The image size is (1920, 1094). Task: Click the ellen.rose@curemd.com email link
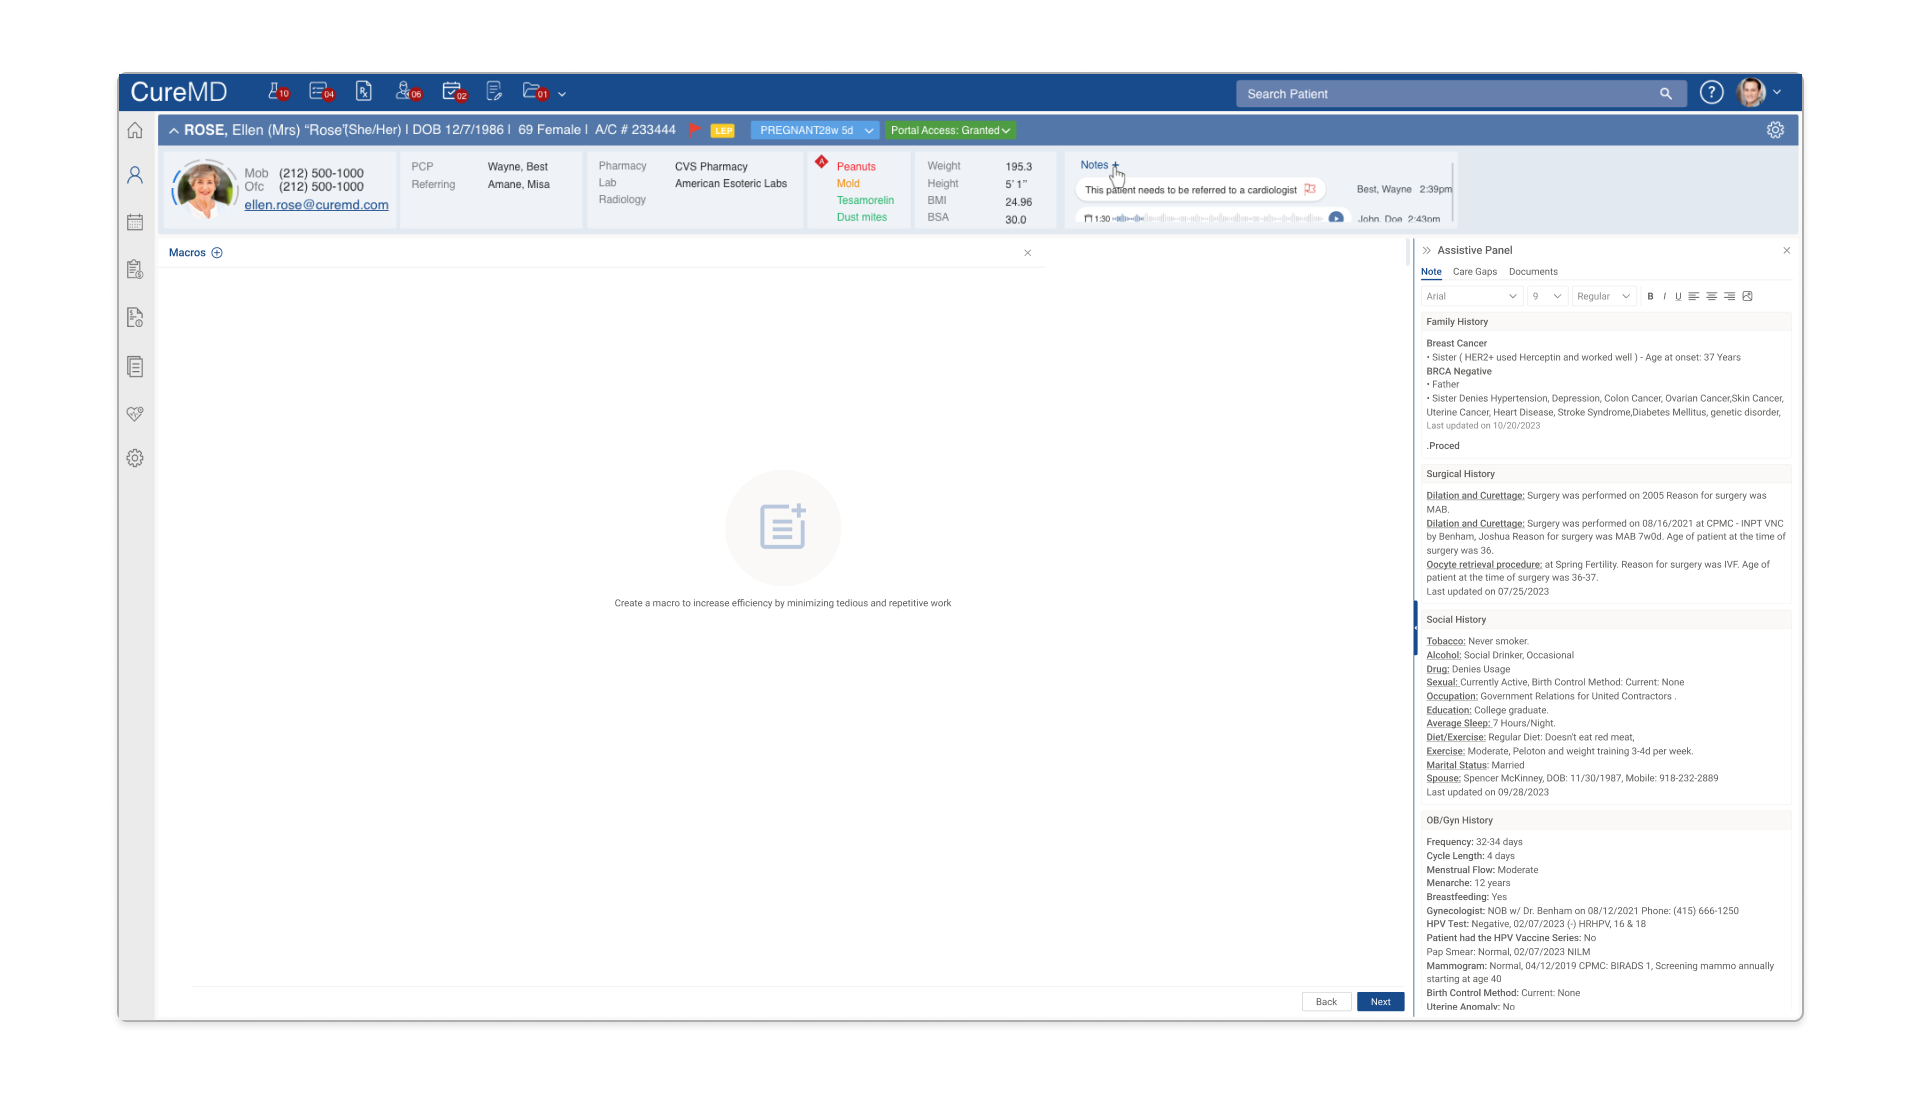point(316,205)
